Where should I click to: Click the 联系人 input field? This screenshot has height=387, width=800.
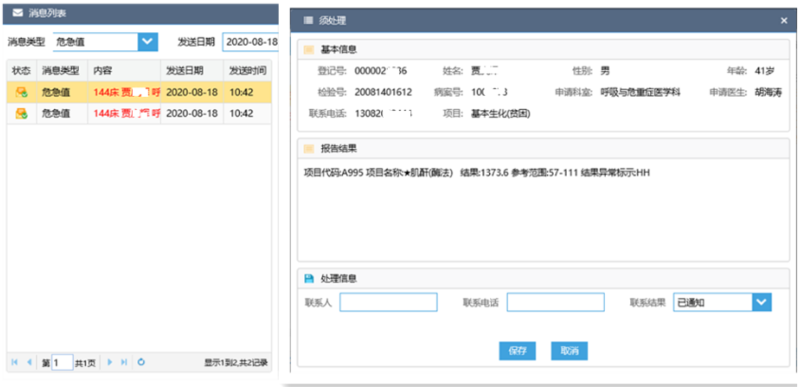[388, 302]
